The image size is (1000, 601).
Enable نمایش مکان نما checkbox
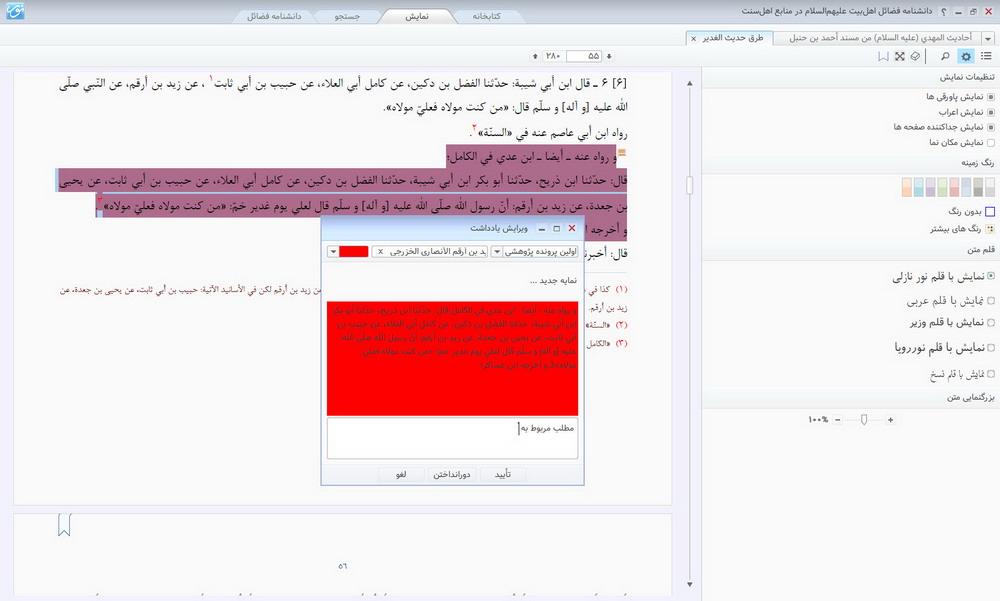click(x=990, y=142)
